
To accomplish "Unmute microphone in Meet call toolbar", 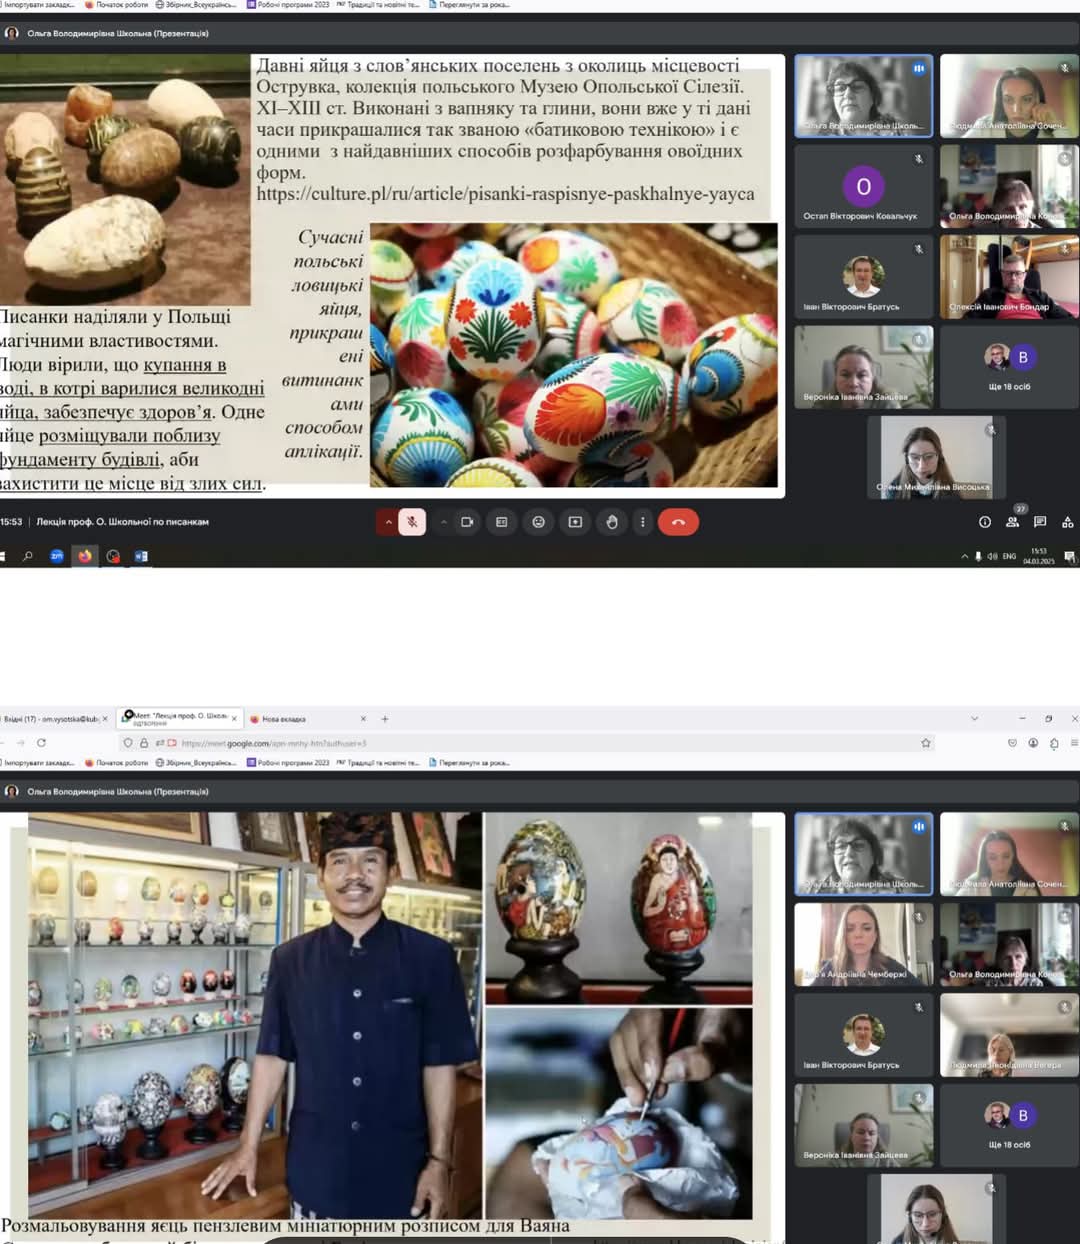I will point(412,522).
